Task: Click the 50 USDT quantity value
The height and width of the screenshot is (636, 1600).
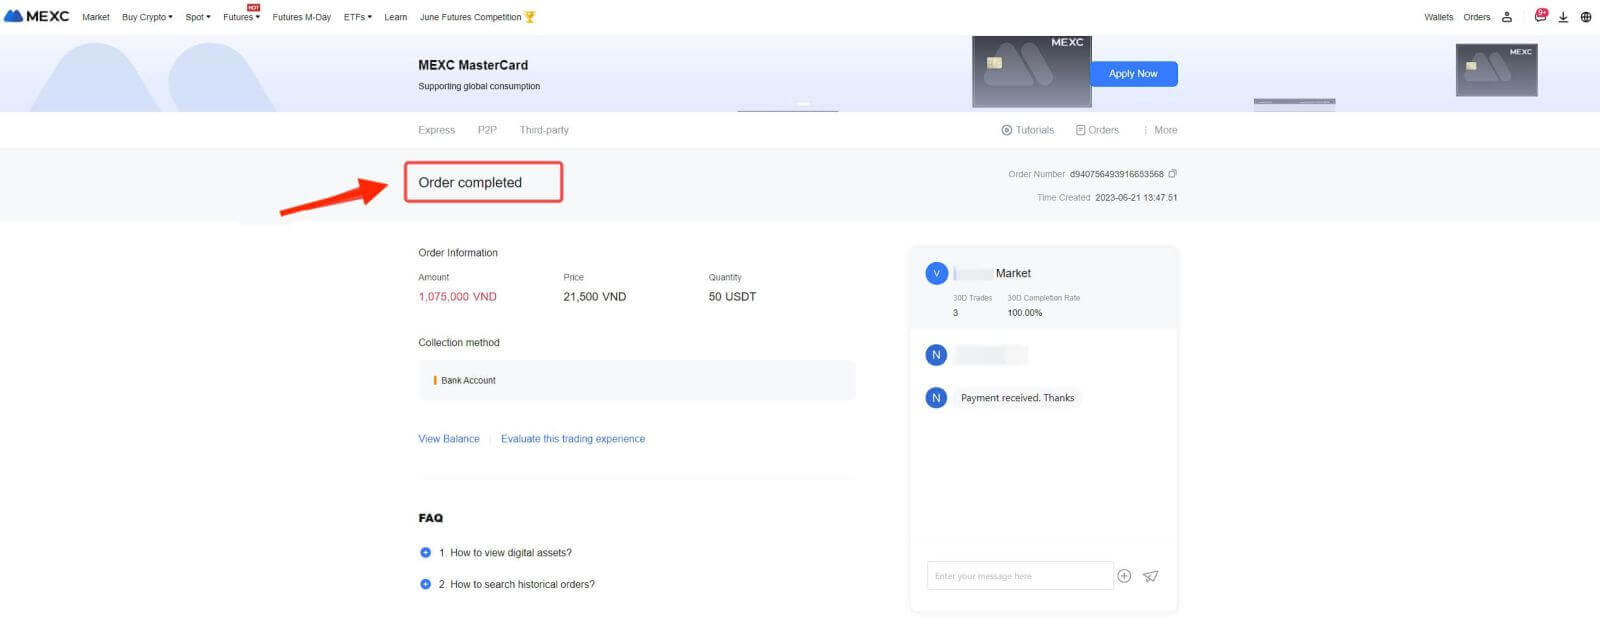Action: (x=732, y=297)
